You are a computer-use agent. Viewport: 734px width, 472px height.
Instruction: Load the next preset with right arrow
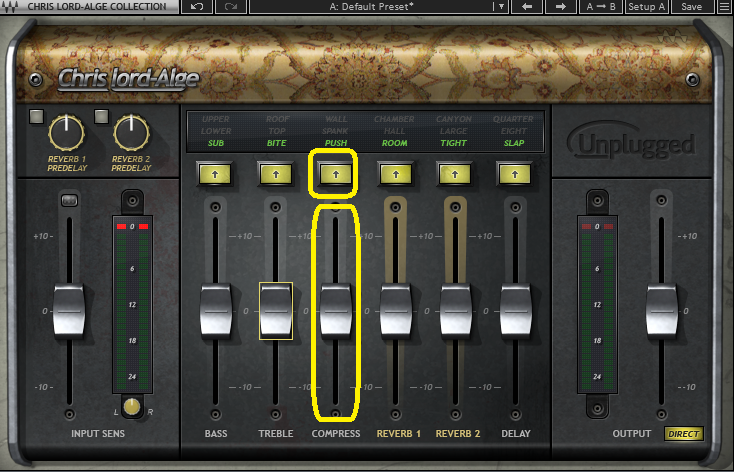(561, 7)
